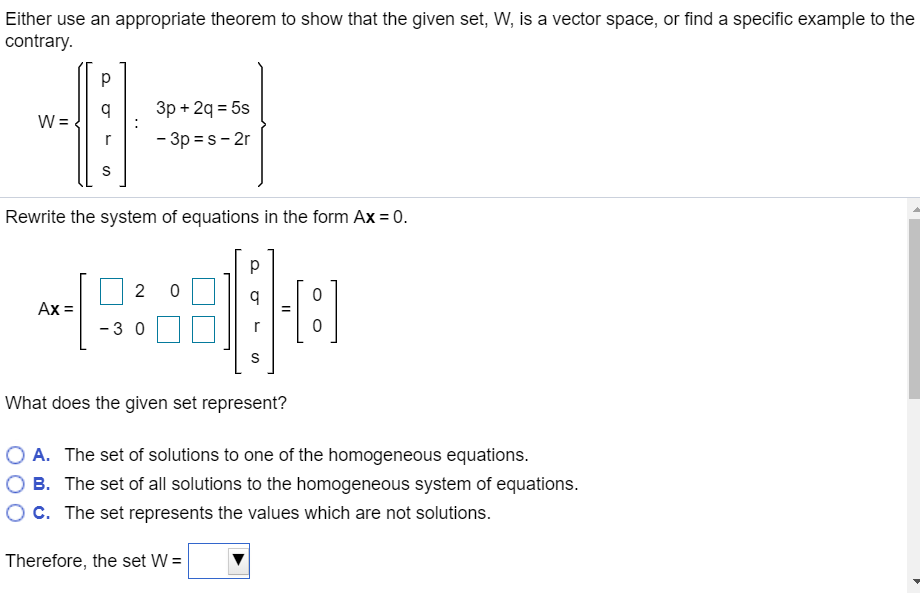Select radio button B for all solutions
This screenshot has width=920, height=613.
16,483
